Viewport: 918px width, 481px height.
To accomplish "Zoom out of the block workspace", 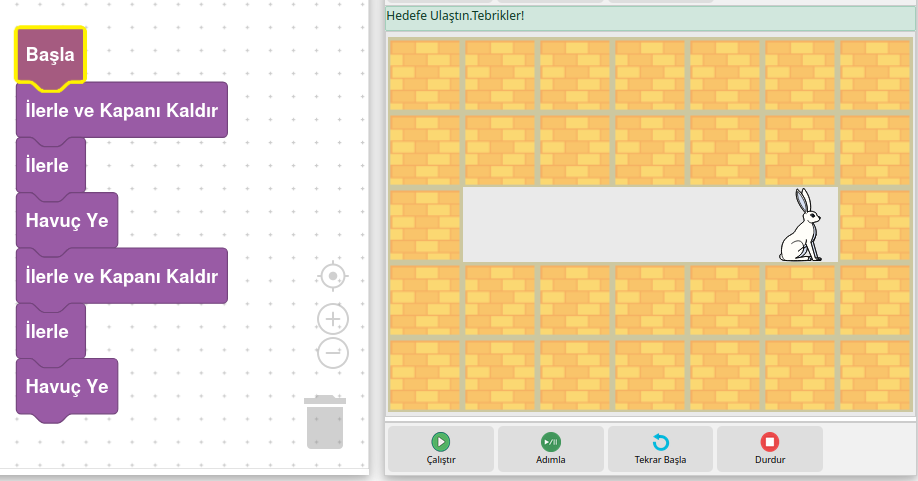I will (333, 352).
